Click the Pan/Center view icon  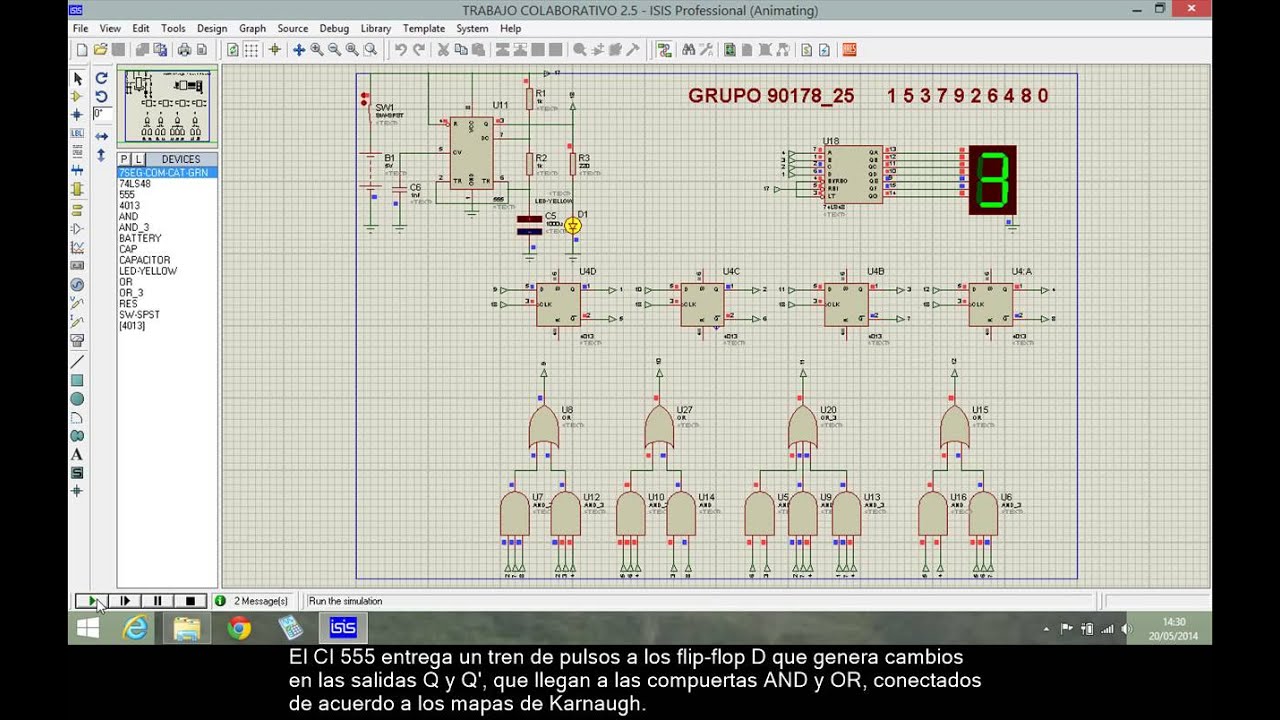click(298, 49)
